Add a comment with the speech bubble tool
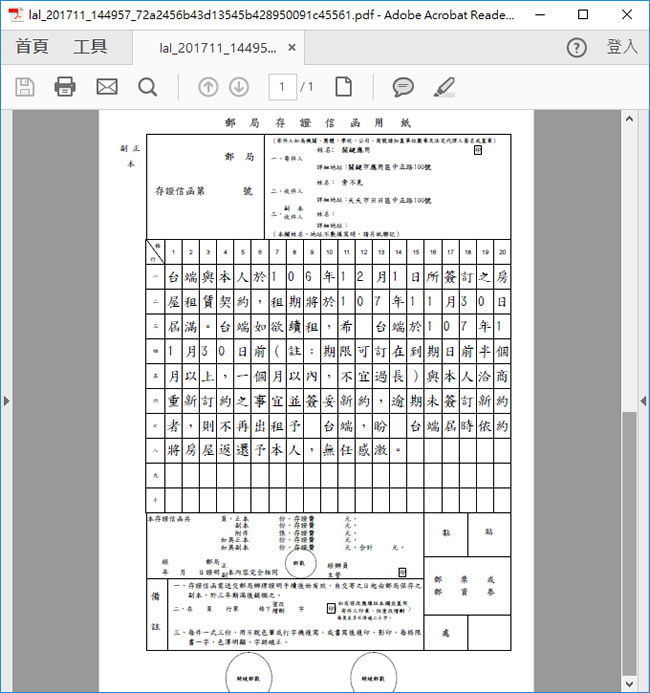The width and height of the screenshot is (650, 693). coord(403,87)
